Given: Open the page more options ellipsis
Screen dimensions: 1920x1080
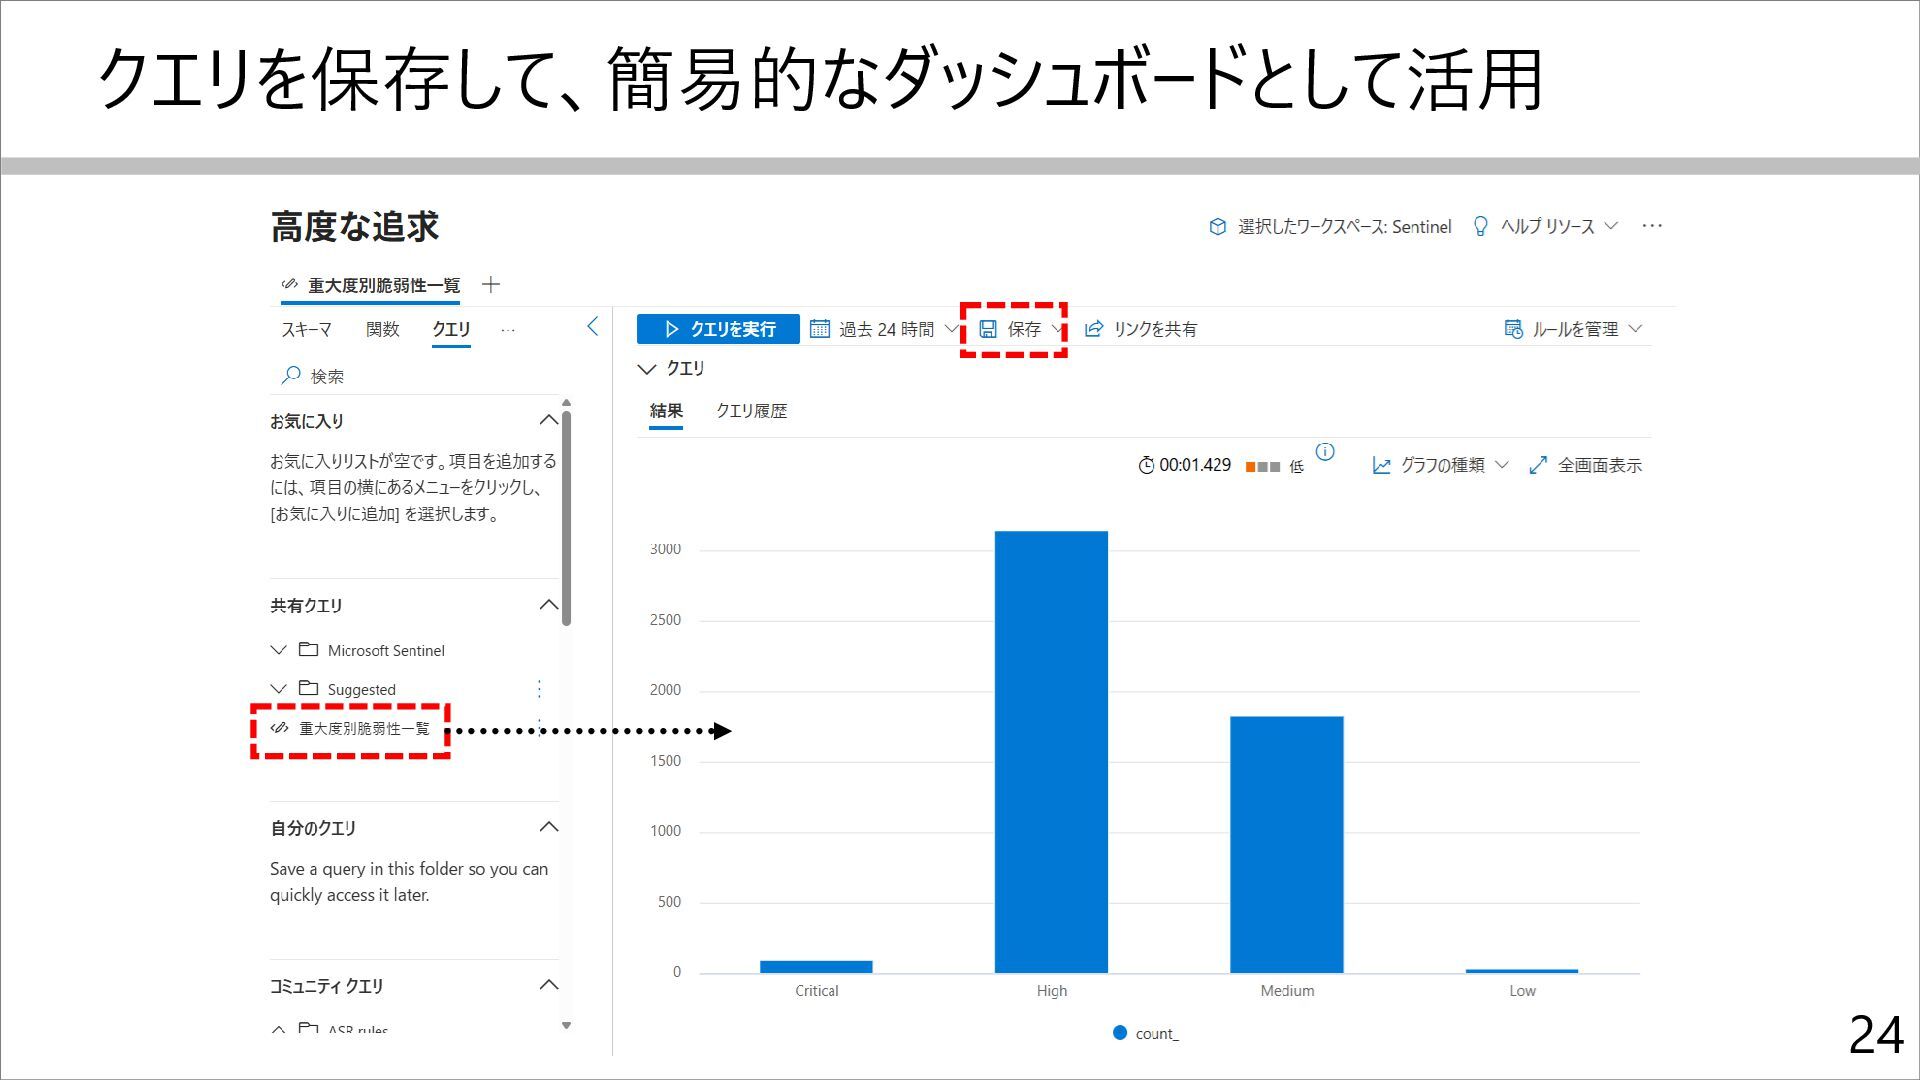Looking at the screenshot, I should [x=1652, y=226].
